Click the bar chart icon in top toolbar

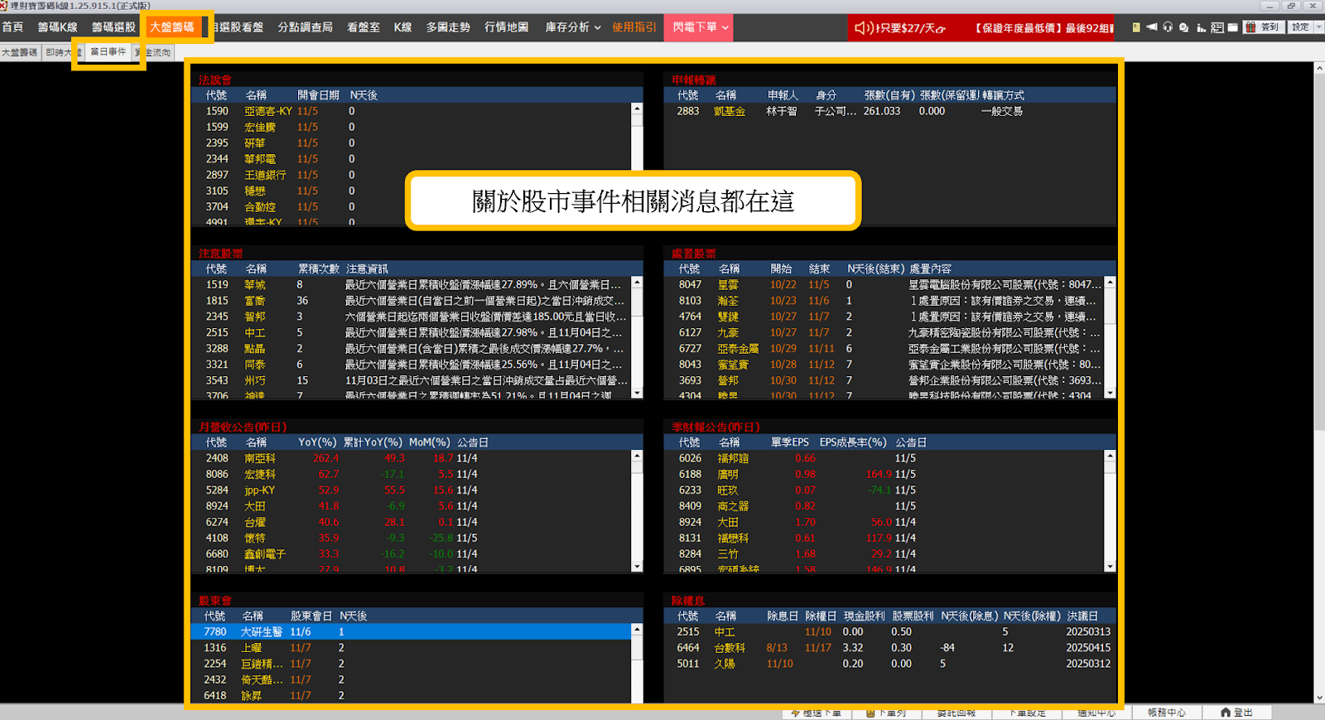click(1201, 28)
